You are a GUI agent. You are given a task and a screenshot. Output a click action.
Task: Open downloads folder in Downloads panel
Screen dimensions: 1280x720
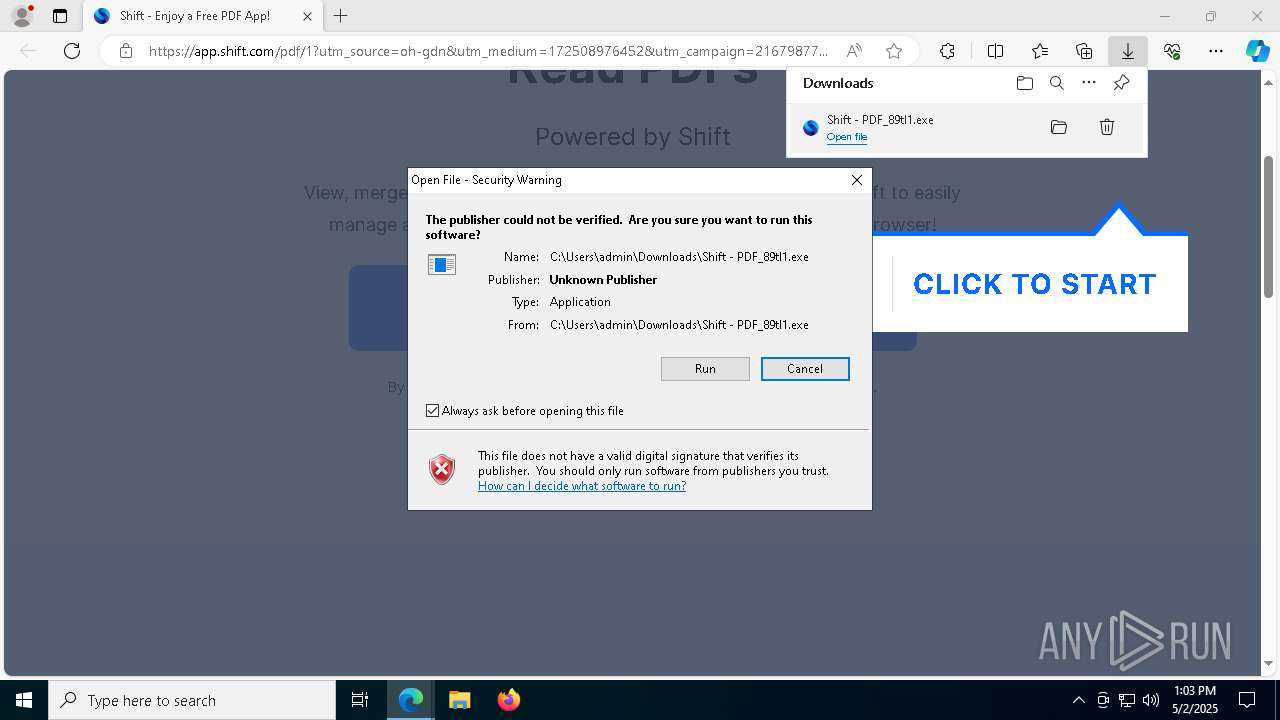tap(1024, 83)
